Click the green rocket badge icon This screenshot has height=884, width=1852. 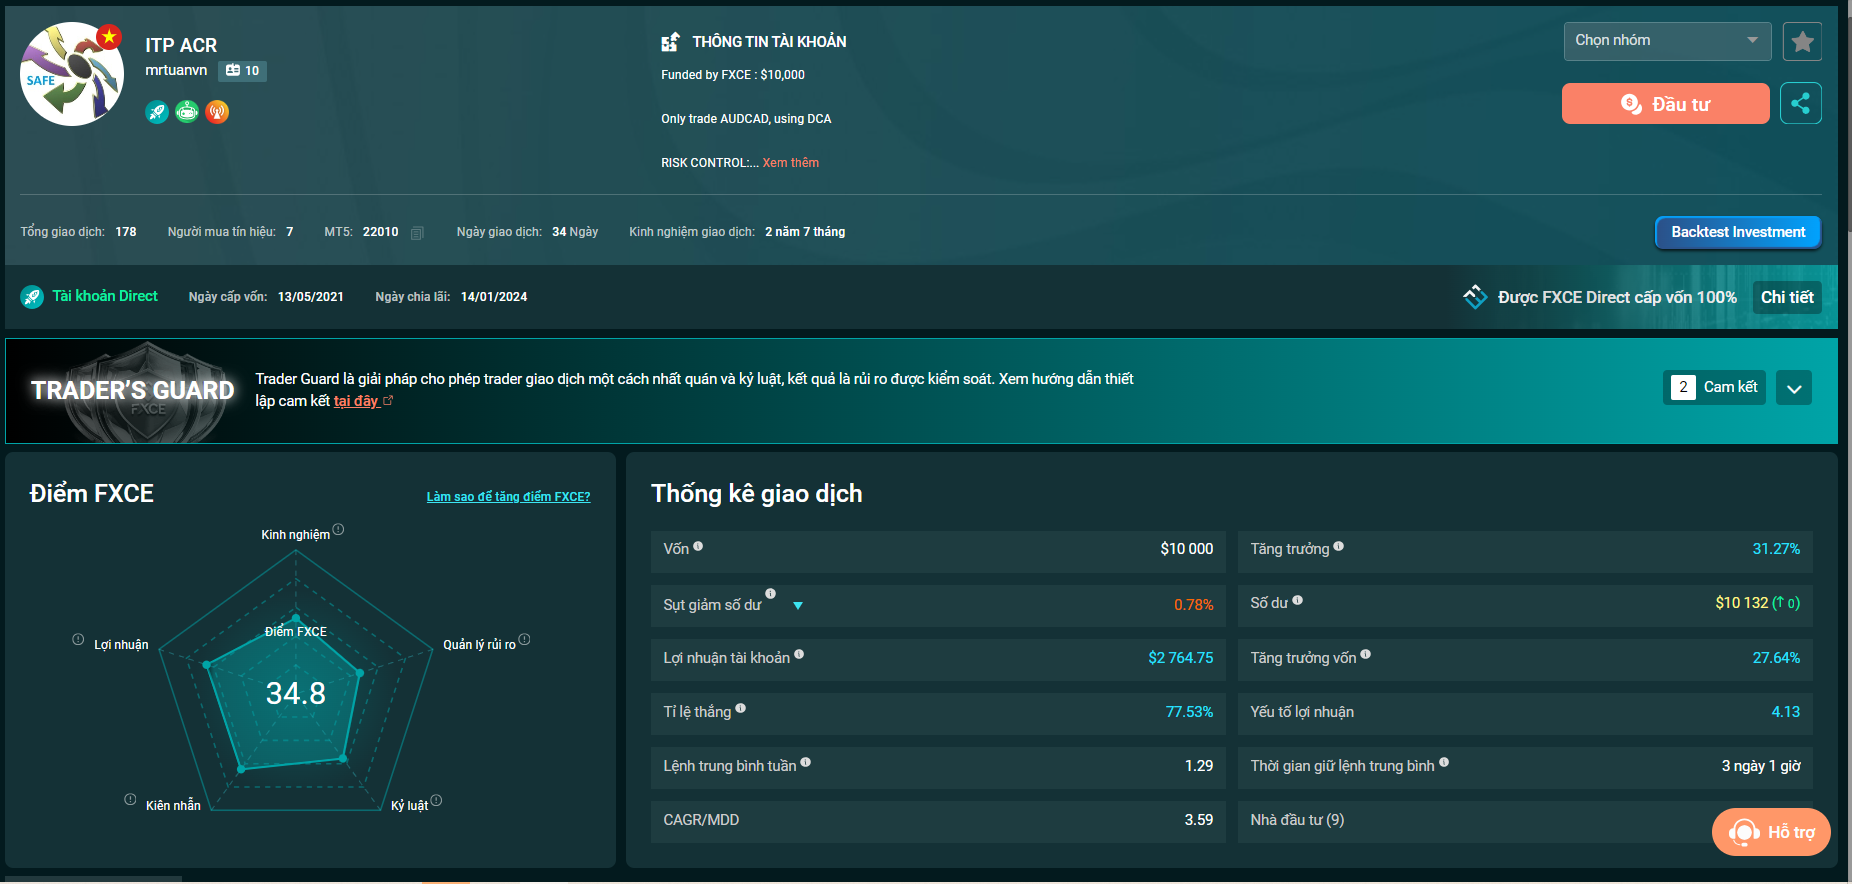(157, 112)
